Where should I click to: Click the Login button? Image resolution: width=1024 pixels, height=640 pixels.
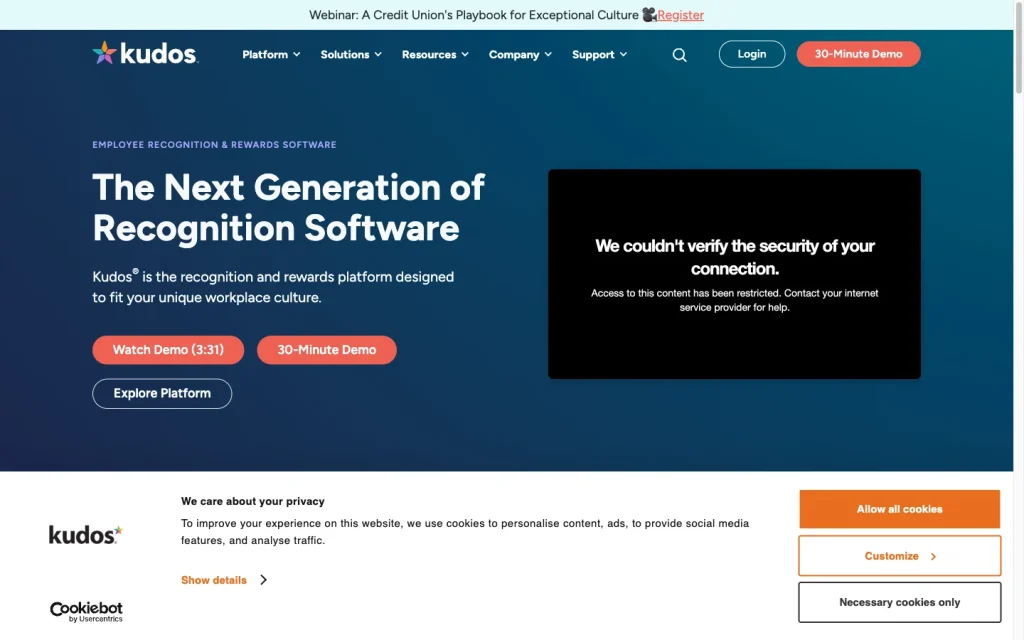(x=752, y=54)
